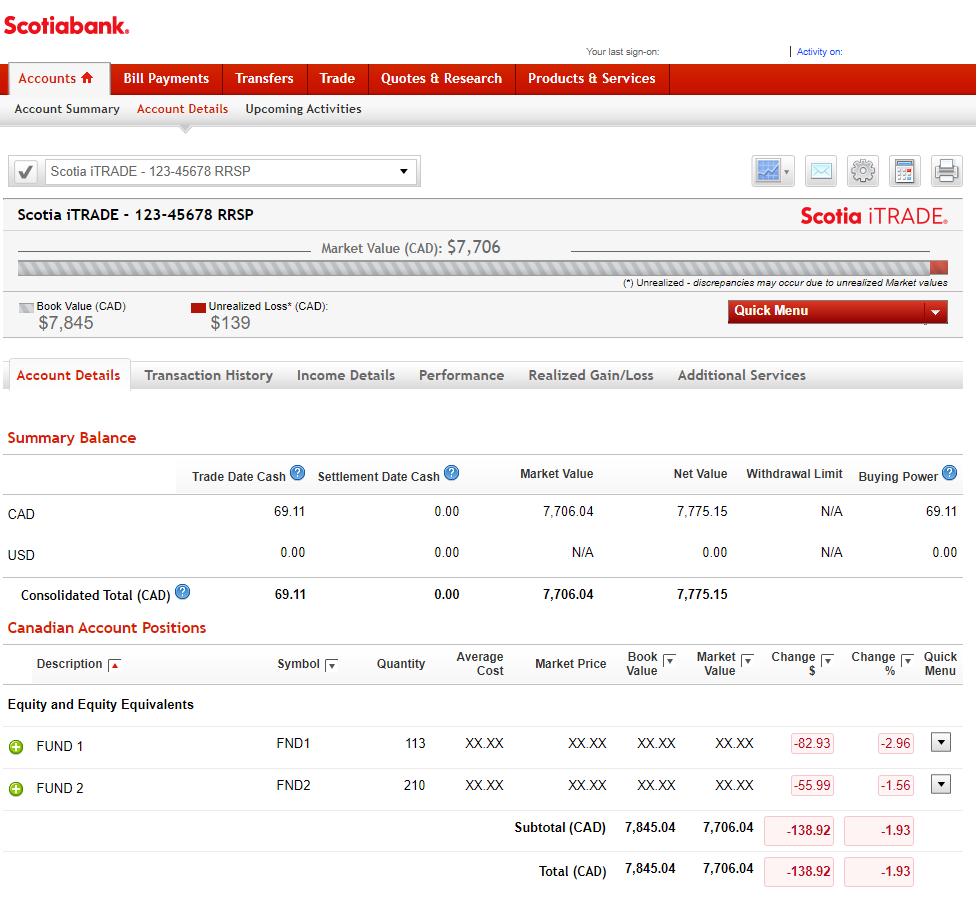The height and width of the screenshot is (908, 976).
Task: Click the Scotia iTRADE logo
Action: pos(874,216)
